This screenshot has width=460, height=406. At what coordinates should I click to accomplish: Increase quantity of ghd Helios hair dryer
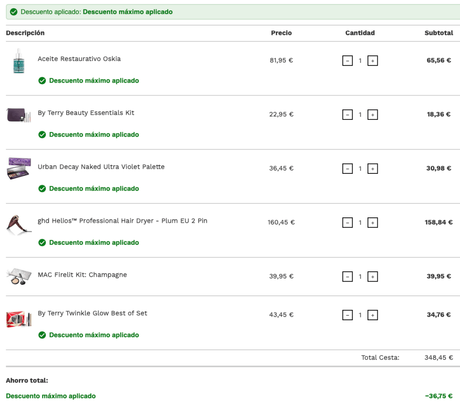coord(372,223)
